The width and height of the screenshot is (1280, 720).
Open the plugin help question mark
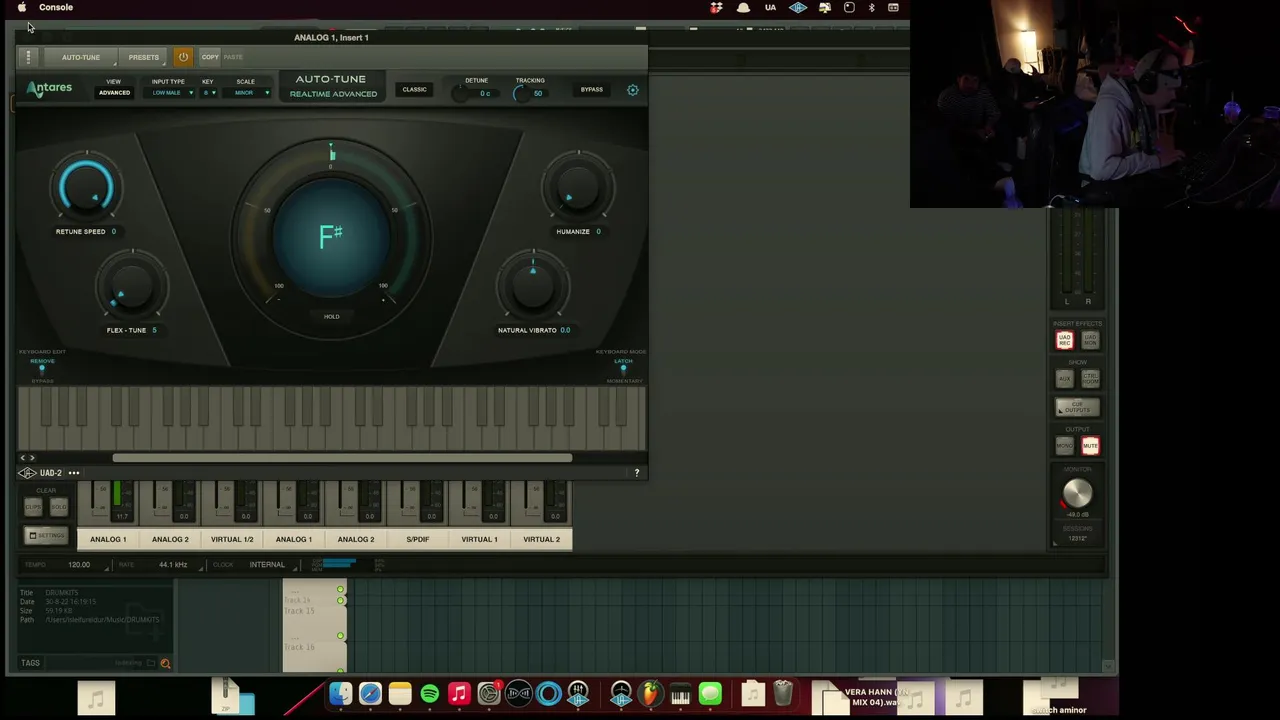click(636, 472)
